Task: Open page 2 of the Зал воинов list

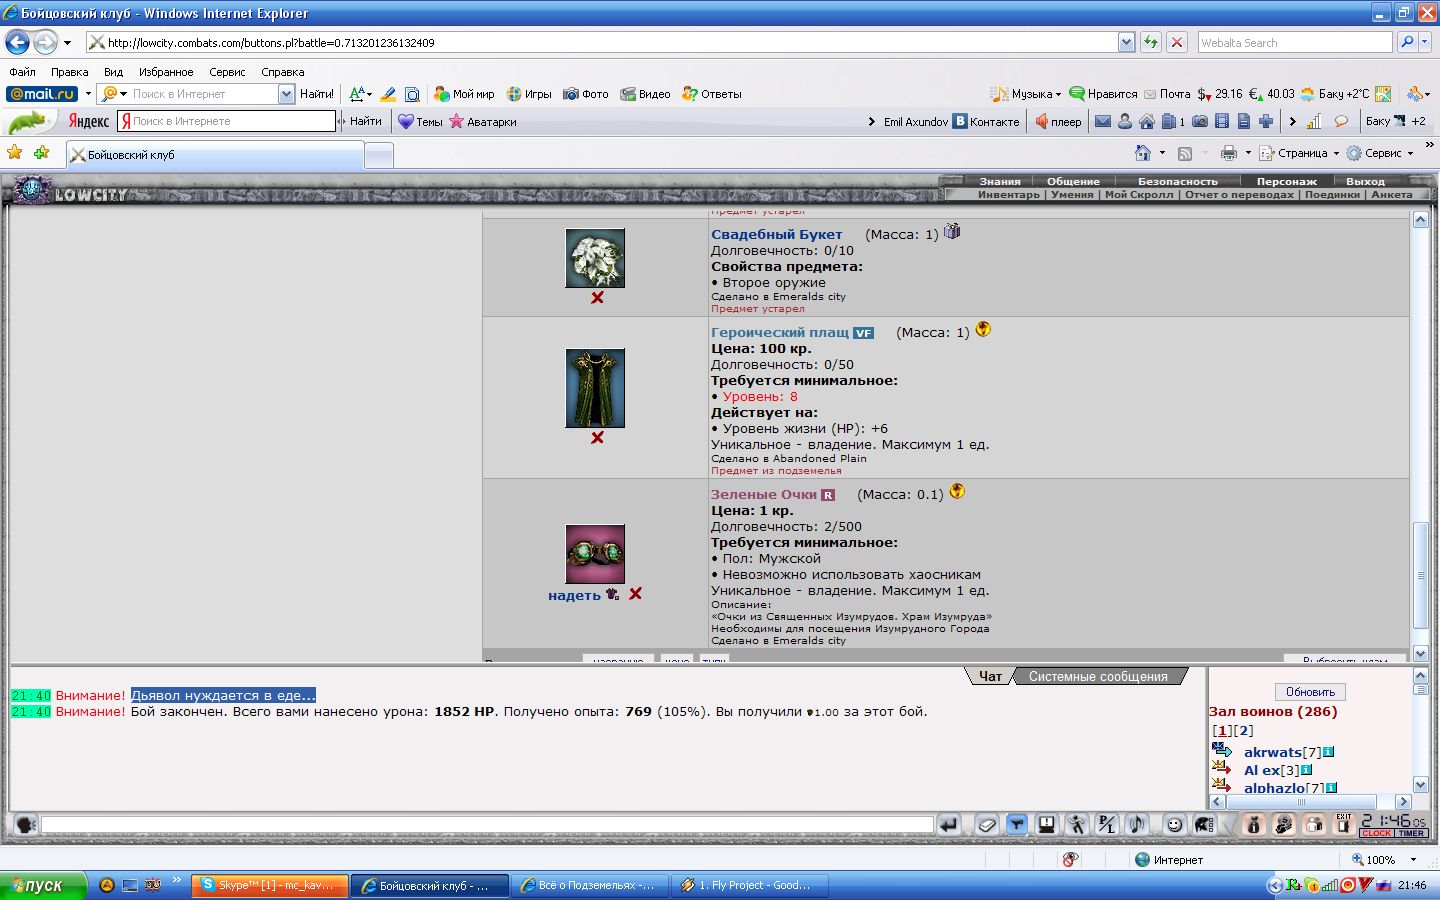Action: [1243, 730]
